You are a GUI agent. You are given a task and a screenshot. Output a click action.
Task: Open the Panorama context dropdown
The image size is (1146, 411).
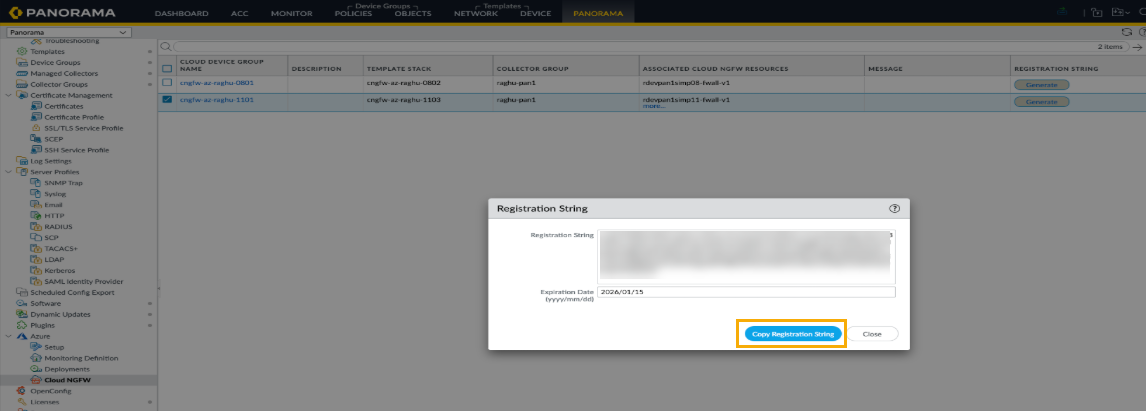coord(68,33)
